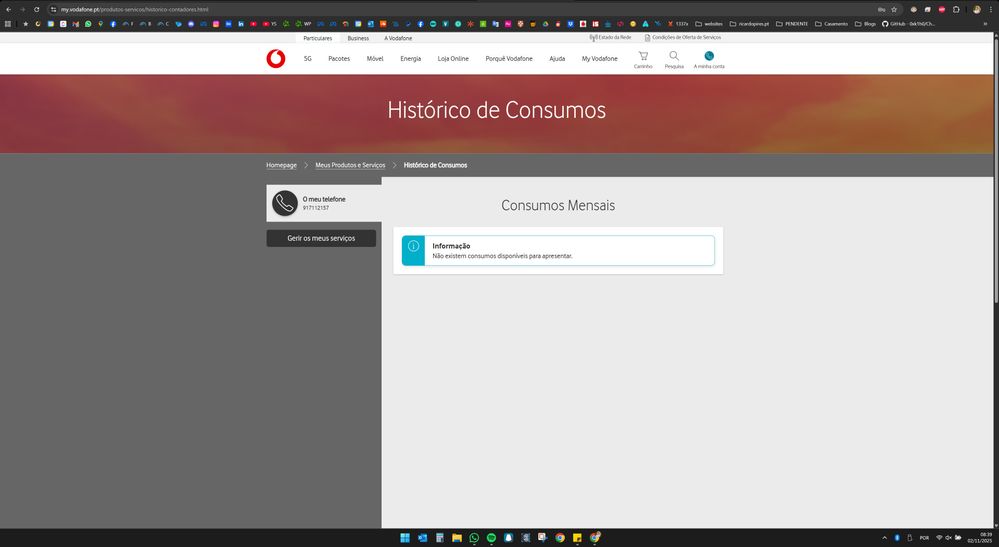Follow the Homepage breadcrumb link

(282, 165)
